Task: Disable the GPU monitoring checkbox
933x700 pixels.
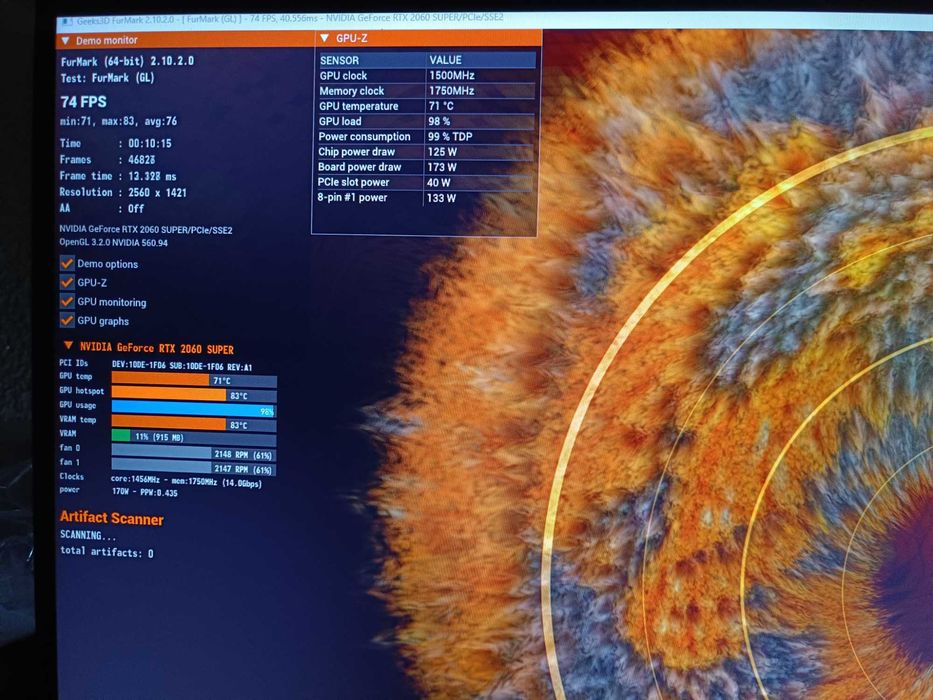Action: pos(67,301)
